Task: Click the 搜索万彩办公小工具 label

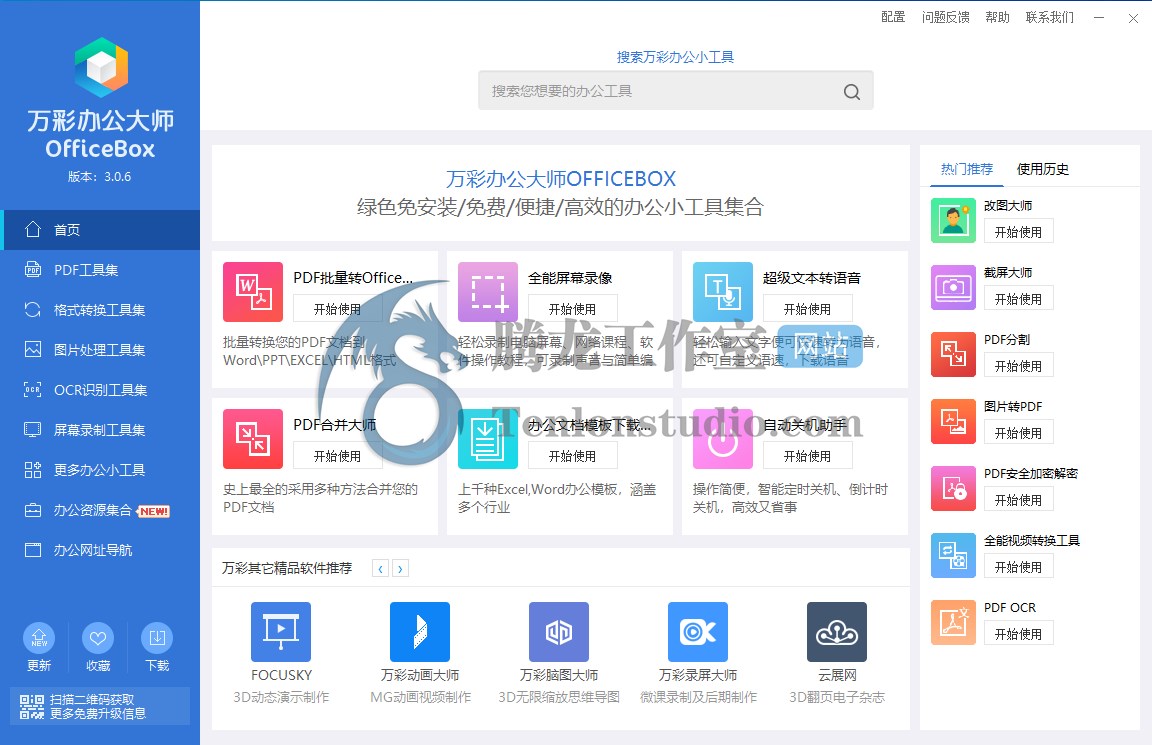Action: (675, 57)
